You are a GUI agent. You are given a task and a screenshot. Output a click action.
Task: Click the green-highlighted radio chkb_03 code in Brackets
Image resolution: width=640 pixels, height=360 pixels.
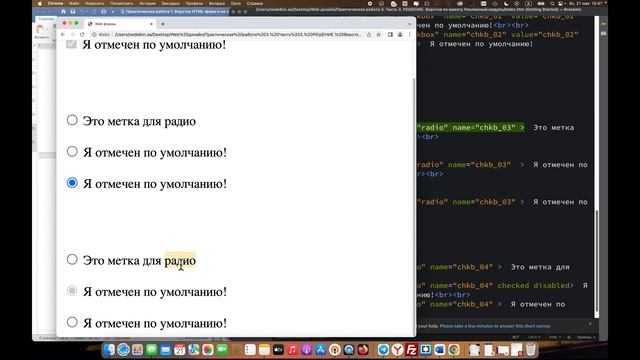click(x=471, y=127)
